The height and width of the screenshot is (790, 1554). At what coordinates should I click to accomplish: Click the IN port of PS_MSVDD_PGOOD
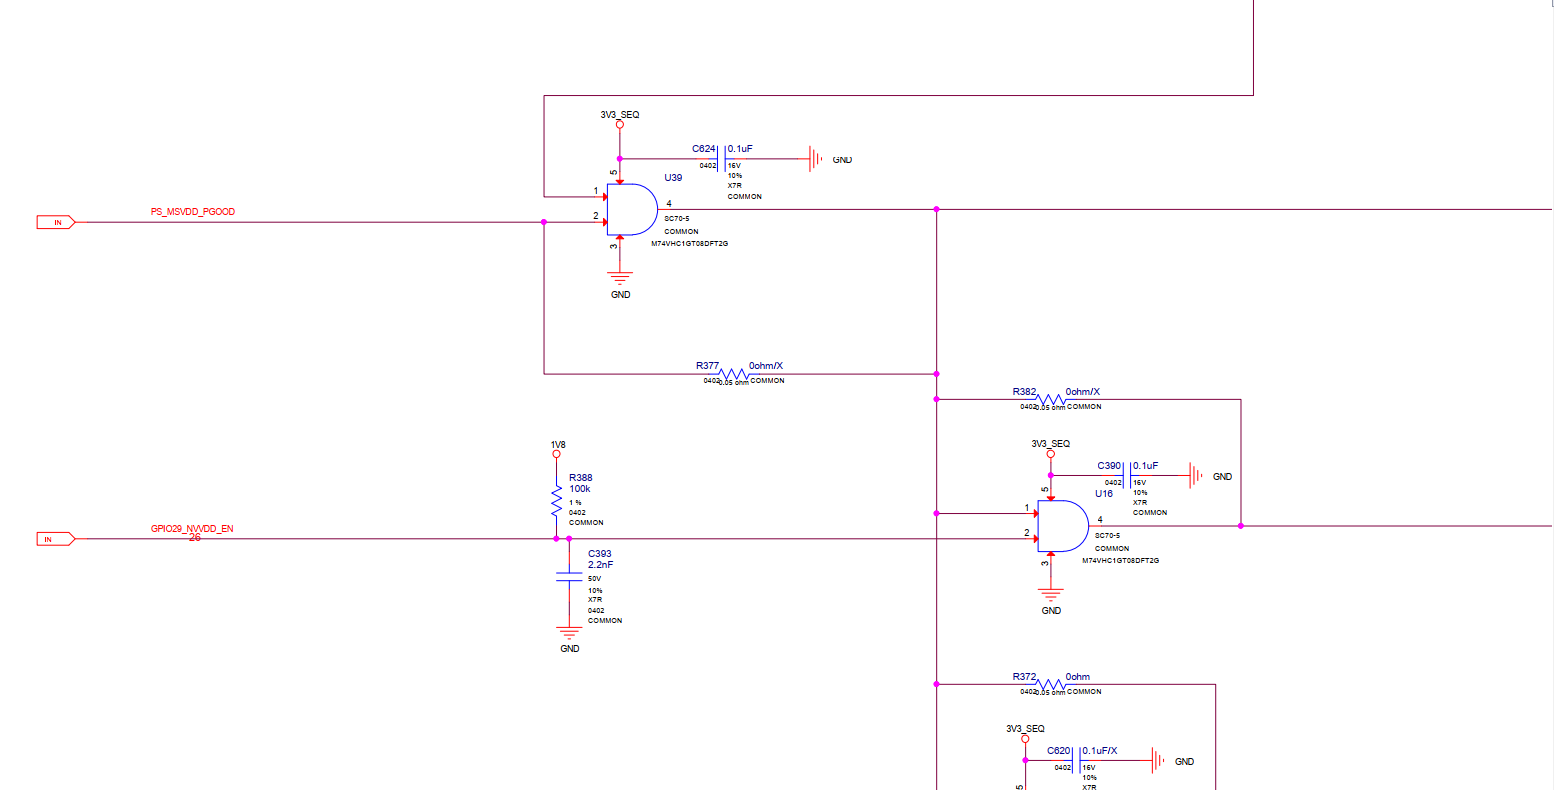pyautogui.click(x=56, y=222)
